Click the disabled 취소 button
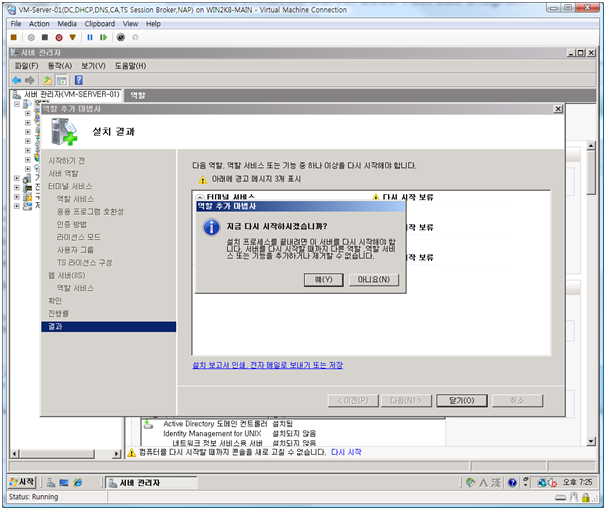 517,401
